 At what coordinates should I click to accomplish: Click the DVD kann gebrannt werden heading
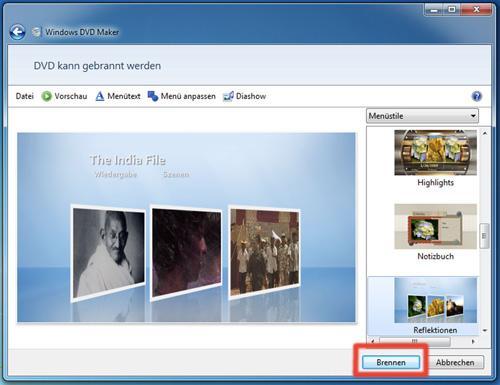click(x=97, y=66)
